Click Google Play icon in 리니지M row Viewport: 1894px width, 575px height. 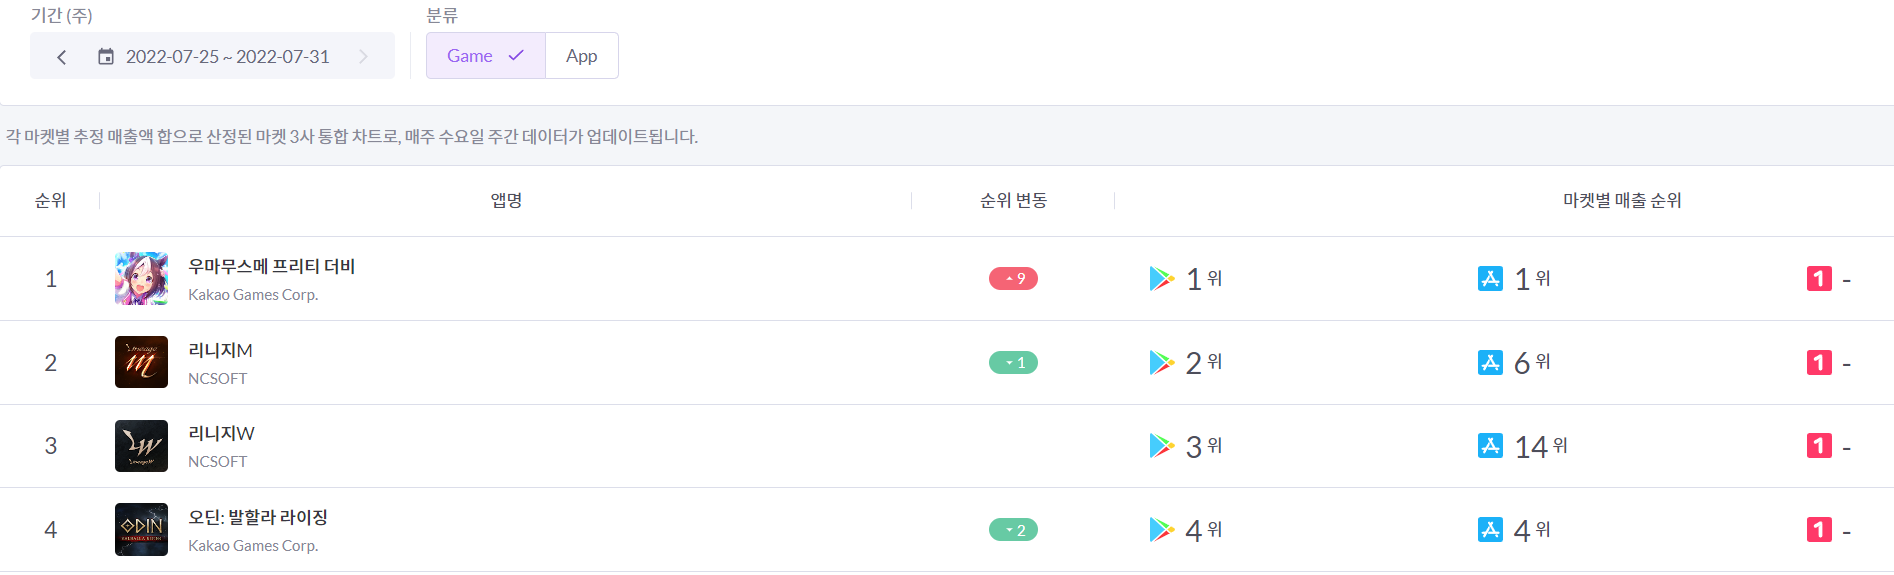point(1162,362)
